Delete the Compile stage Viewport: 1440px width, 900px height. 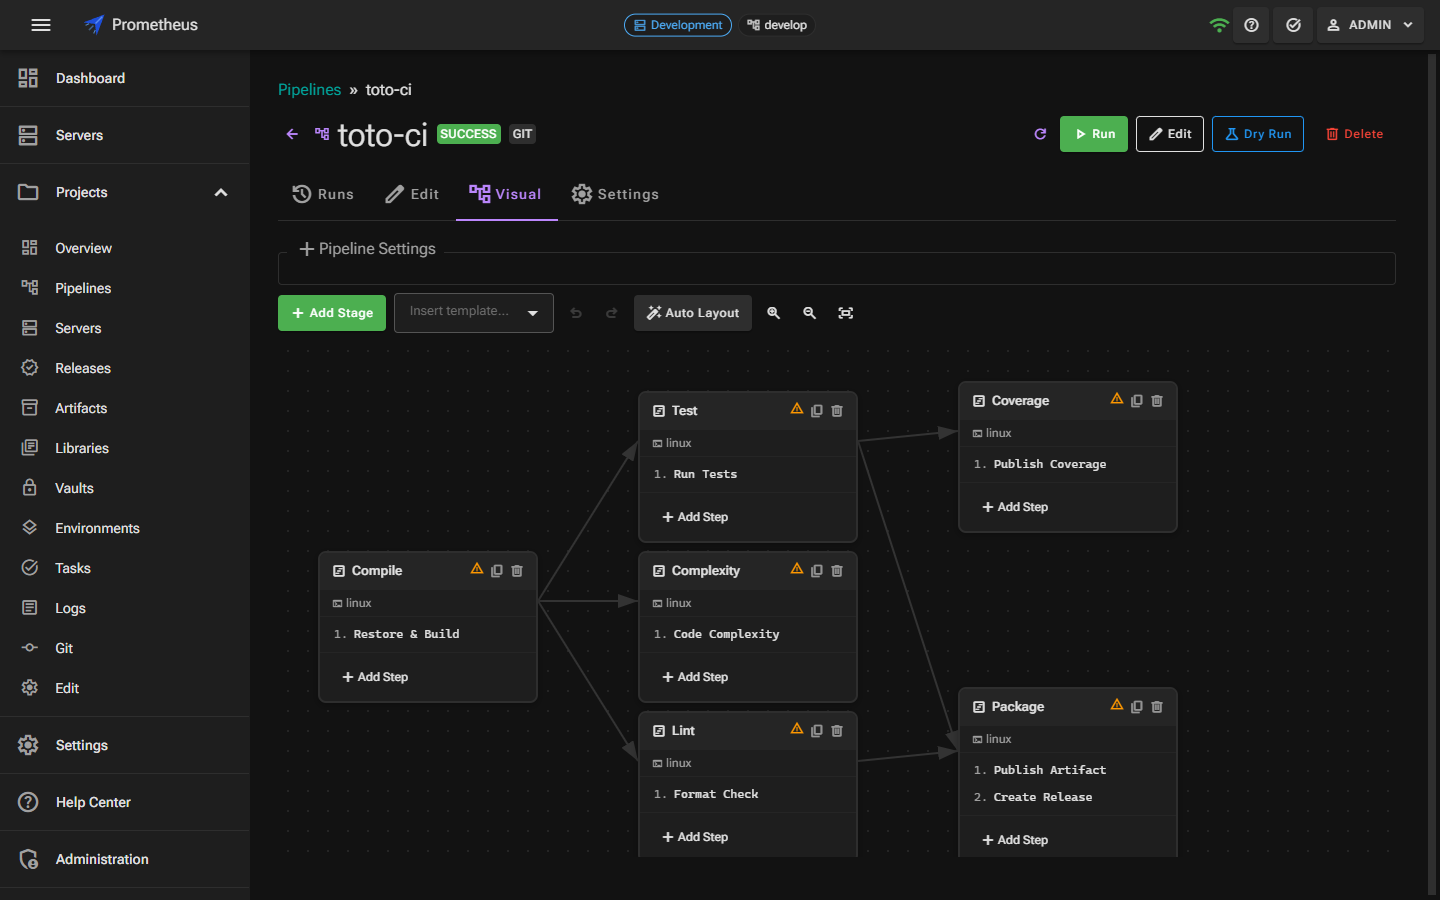[x=517, y=571]
